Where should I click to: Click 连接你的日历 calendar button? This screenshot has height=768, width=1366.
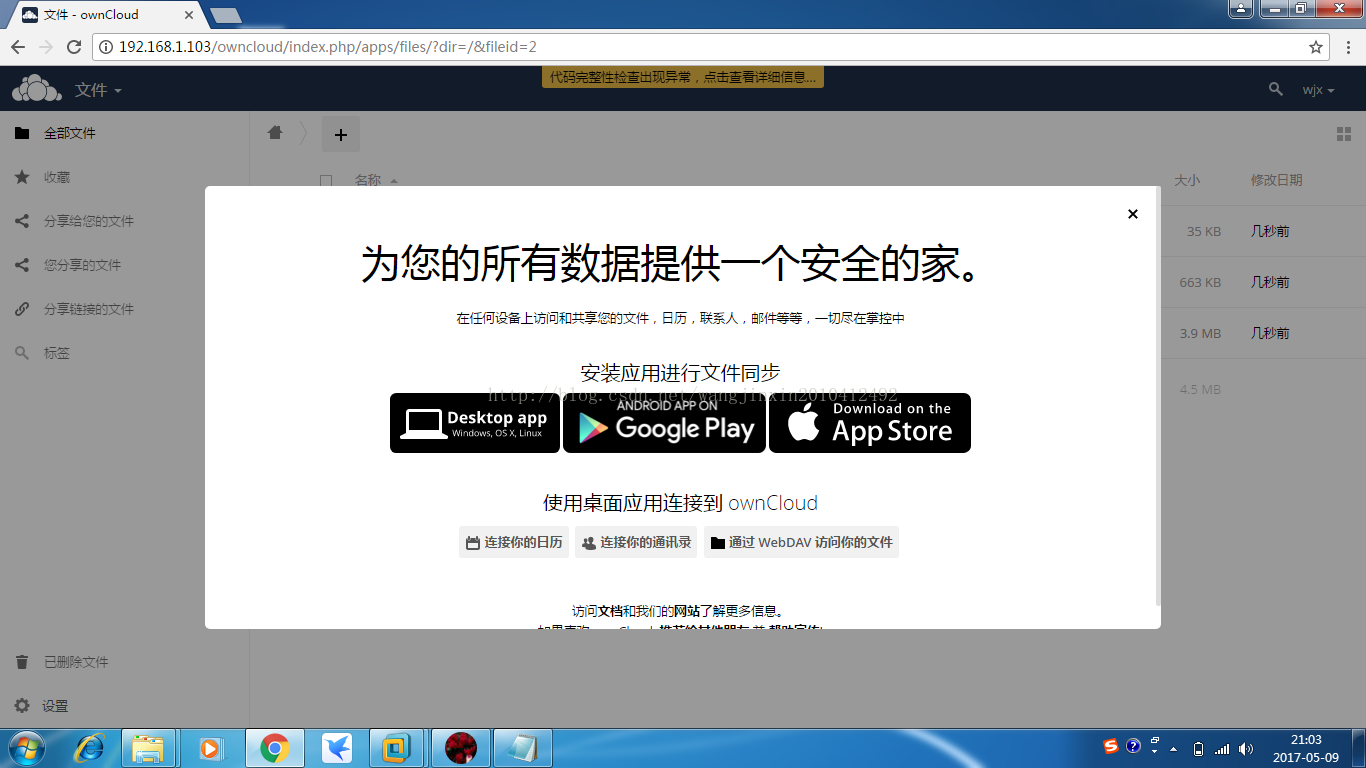[514, 542]
